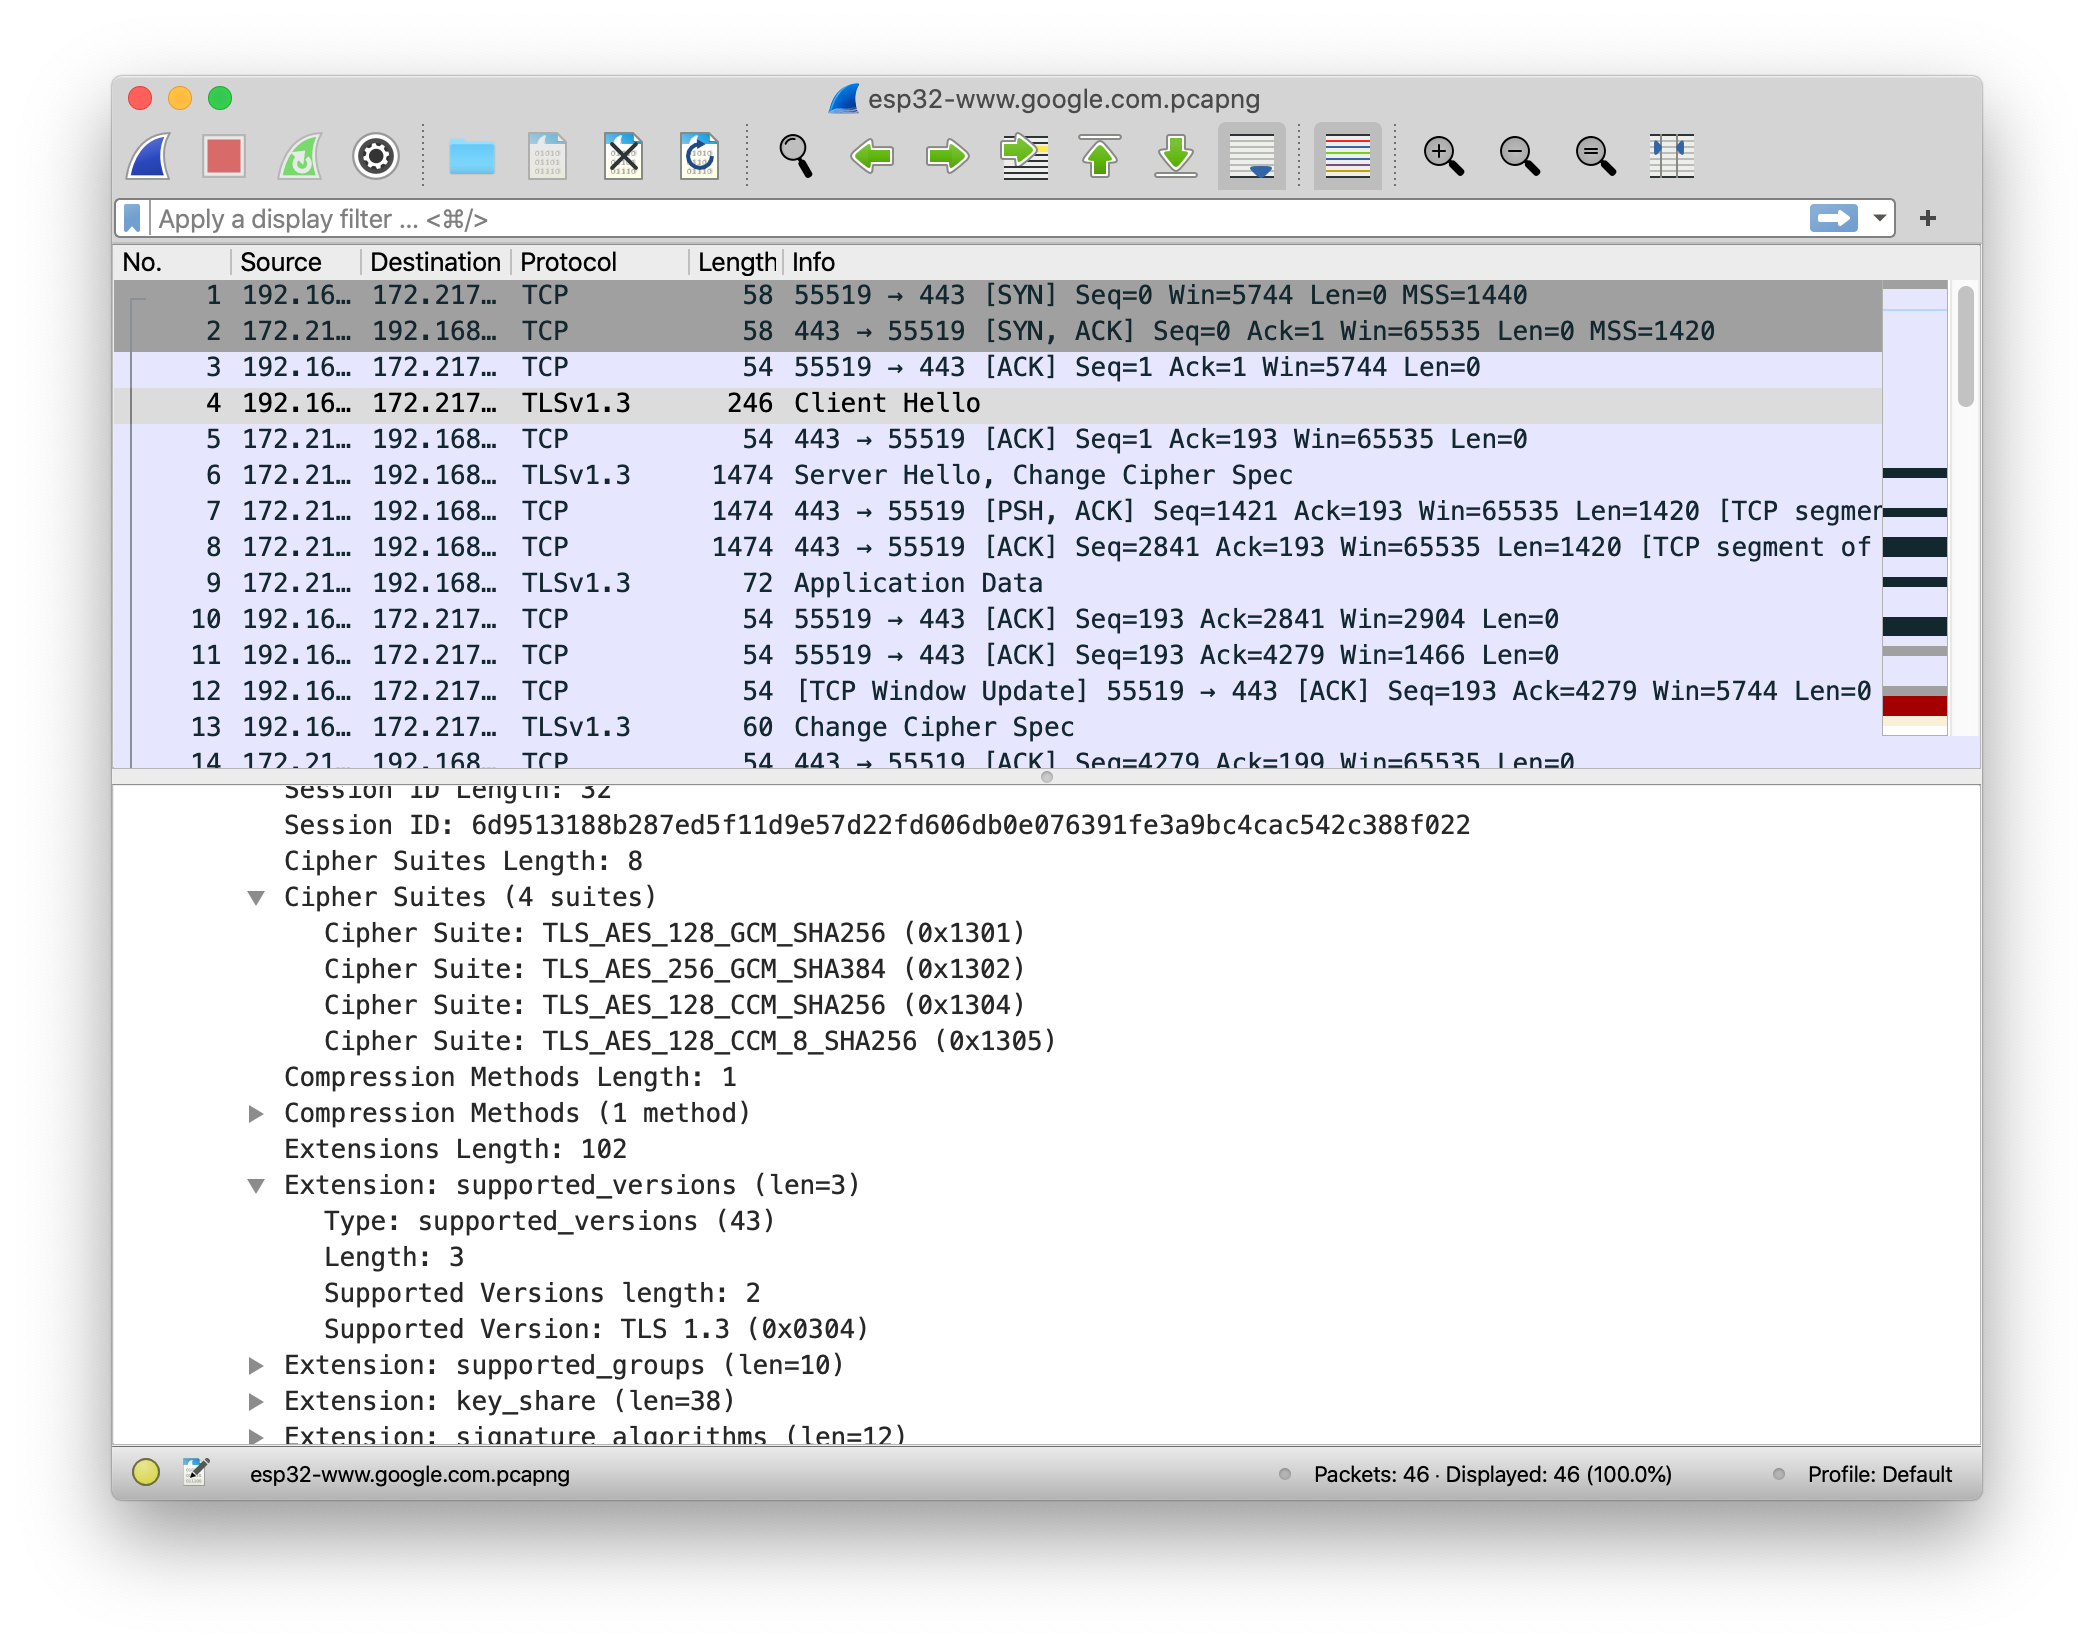Sort by the Protocol column header
Image resolution: width=2094 pixels, height=1648 pixels.
coord(600,262)
